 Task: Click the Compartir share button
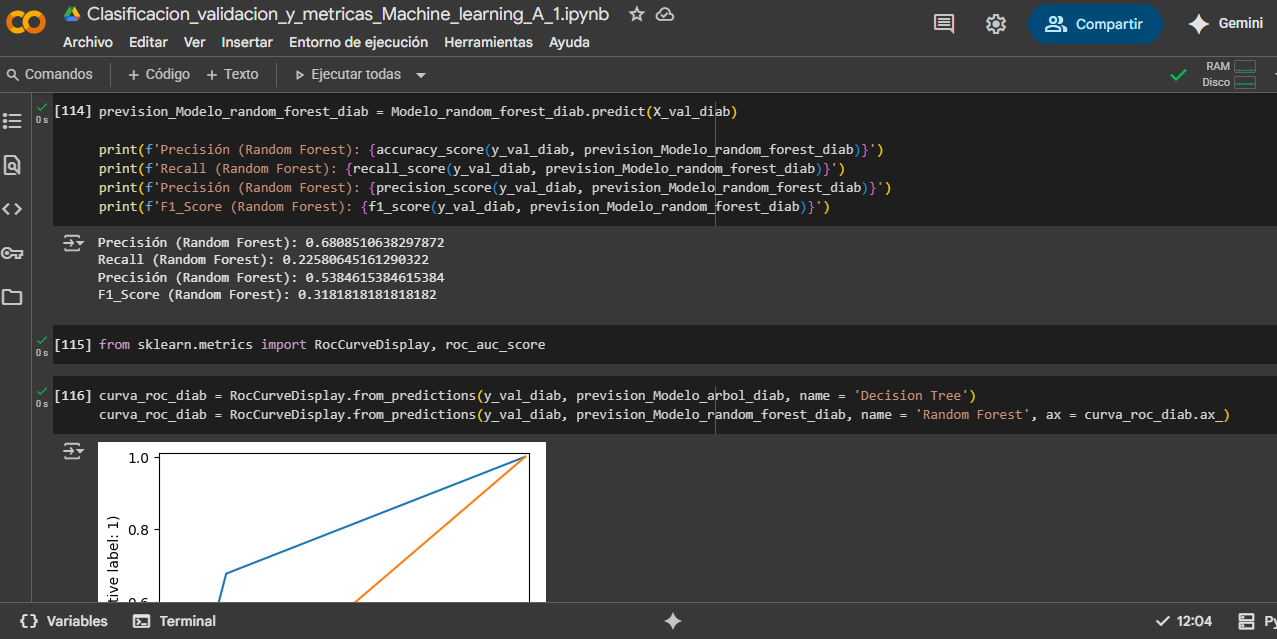pyautogui.click(x=1095, y=24)
